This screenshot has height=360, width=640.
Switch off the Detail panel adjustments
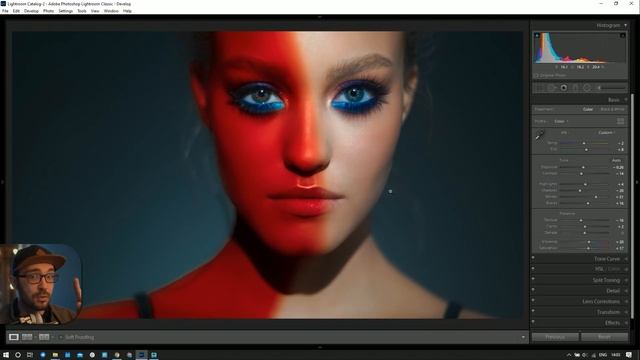pyautogui.click(x=533, y=290)
